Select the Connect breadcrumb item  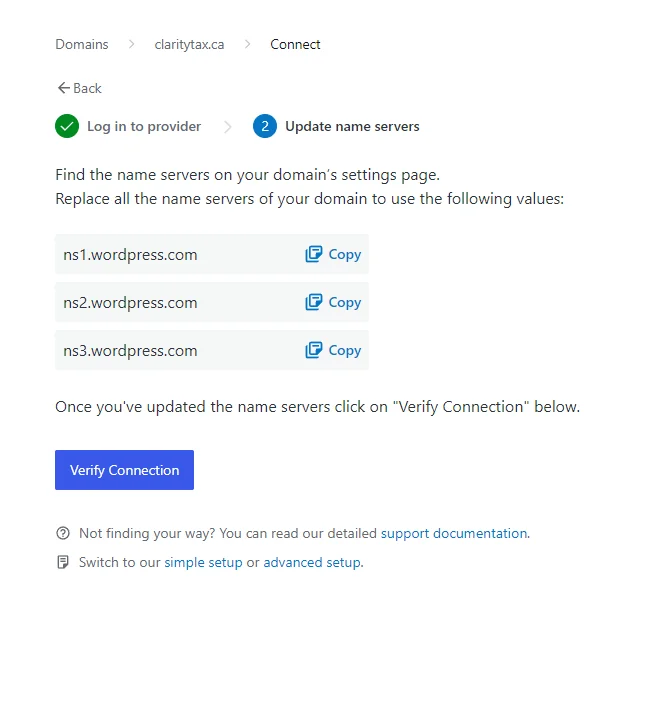click(295, 44)
